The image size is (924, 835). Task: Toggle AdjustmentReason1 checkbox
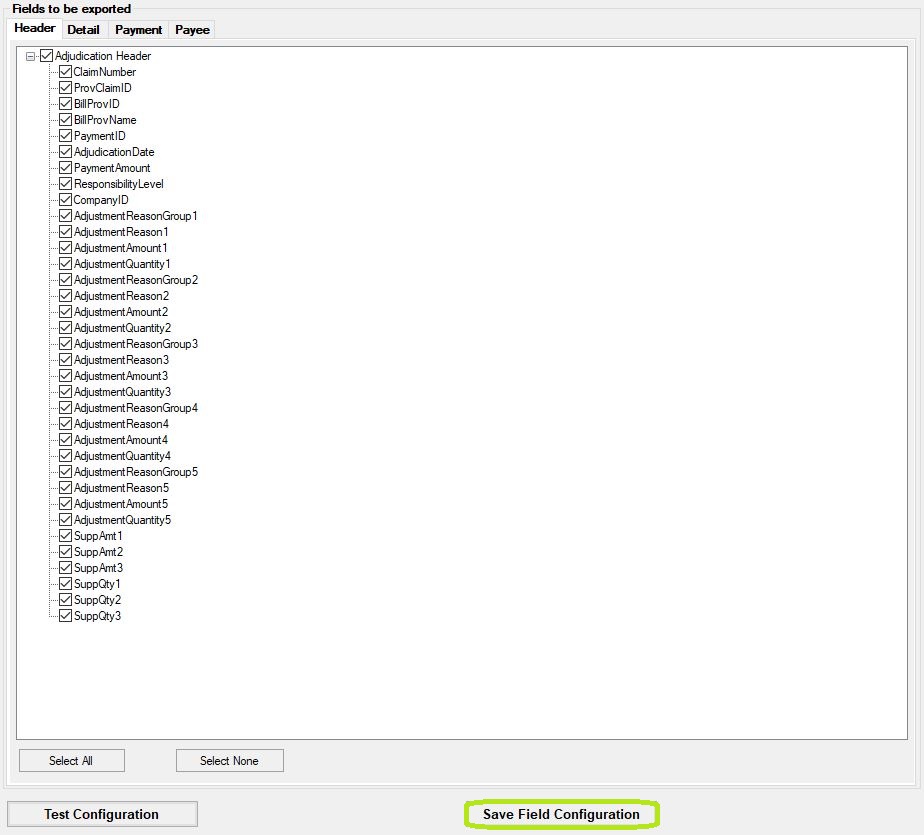[x=65, y=232]
